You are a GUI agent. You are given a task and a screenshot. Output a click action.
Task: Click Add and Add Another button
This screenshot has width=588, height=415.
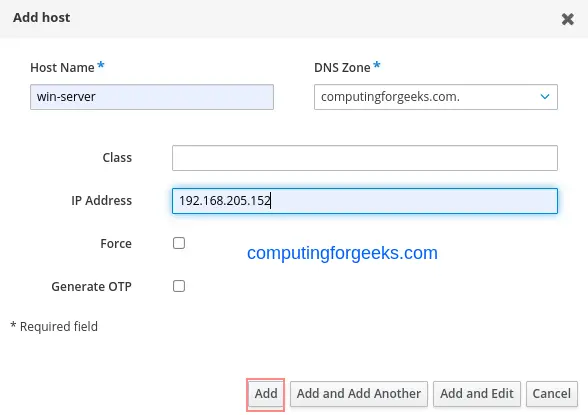(x=359, y=394)
